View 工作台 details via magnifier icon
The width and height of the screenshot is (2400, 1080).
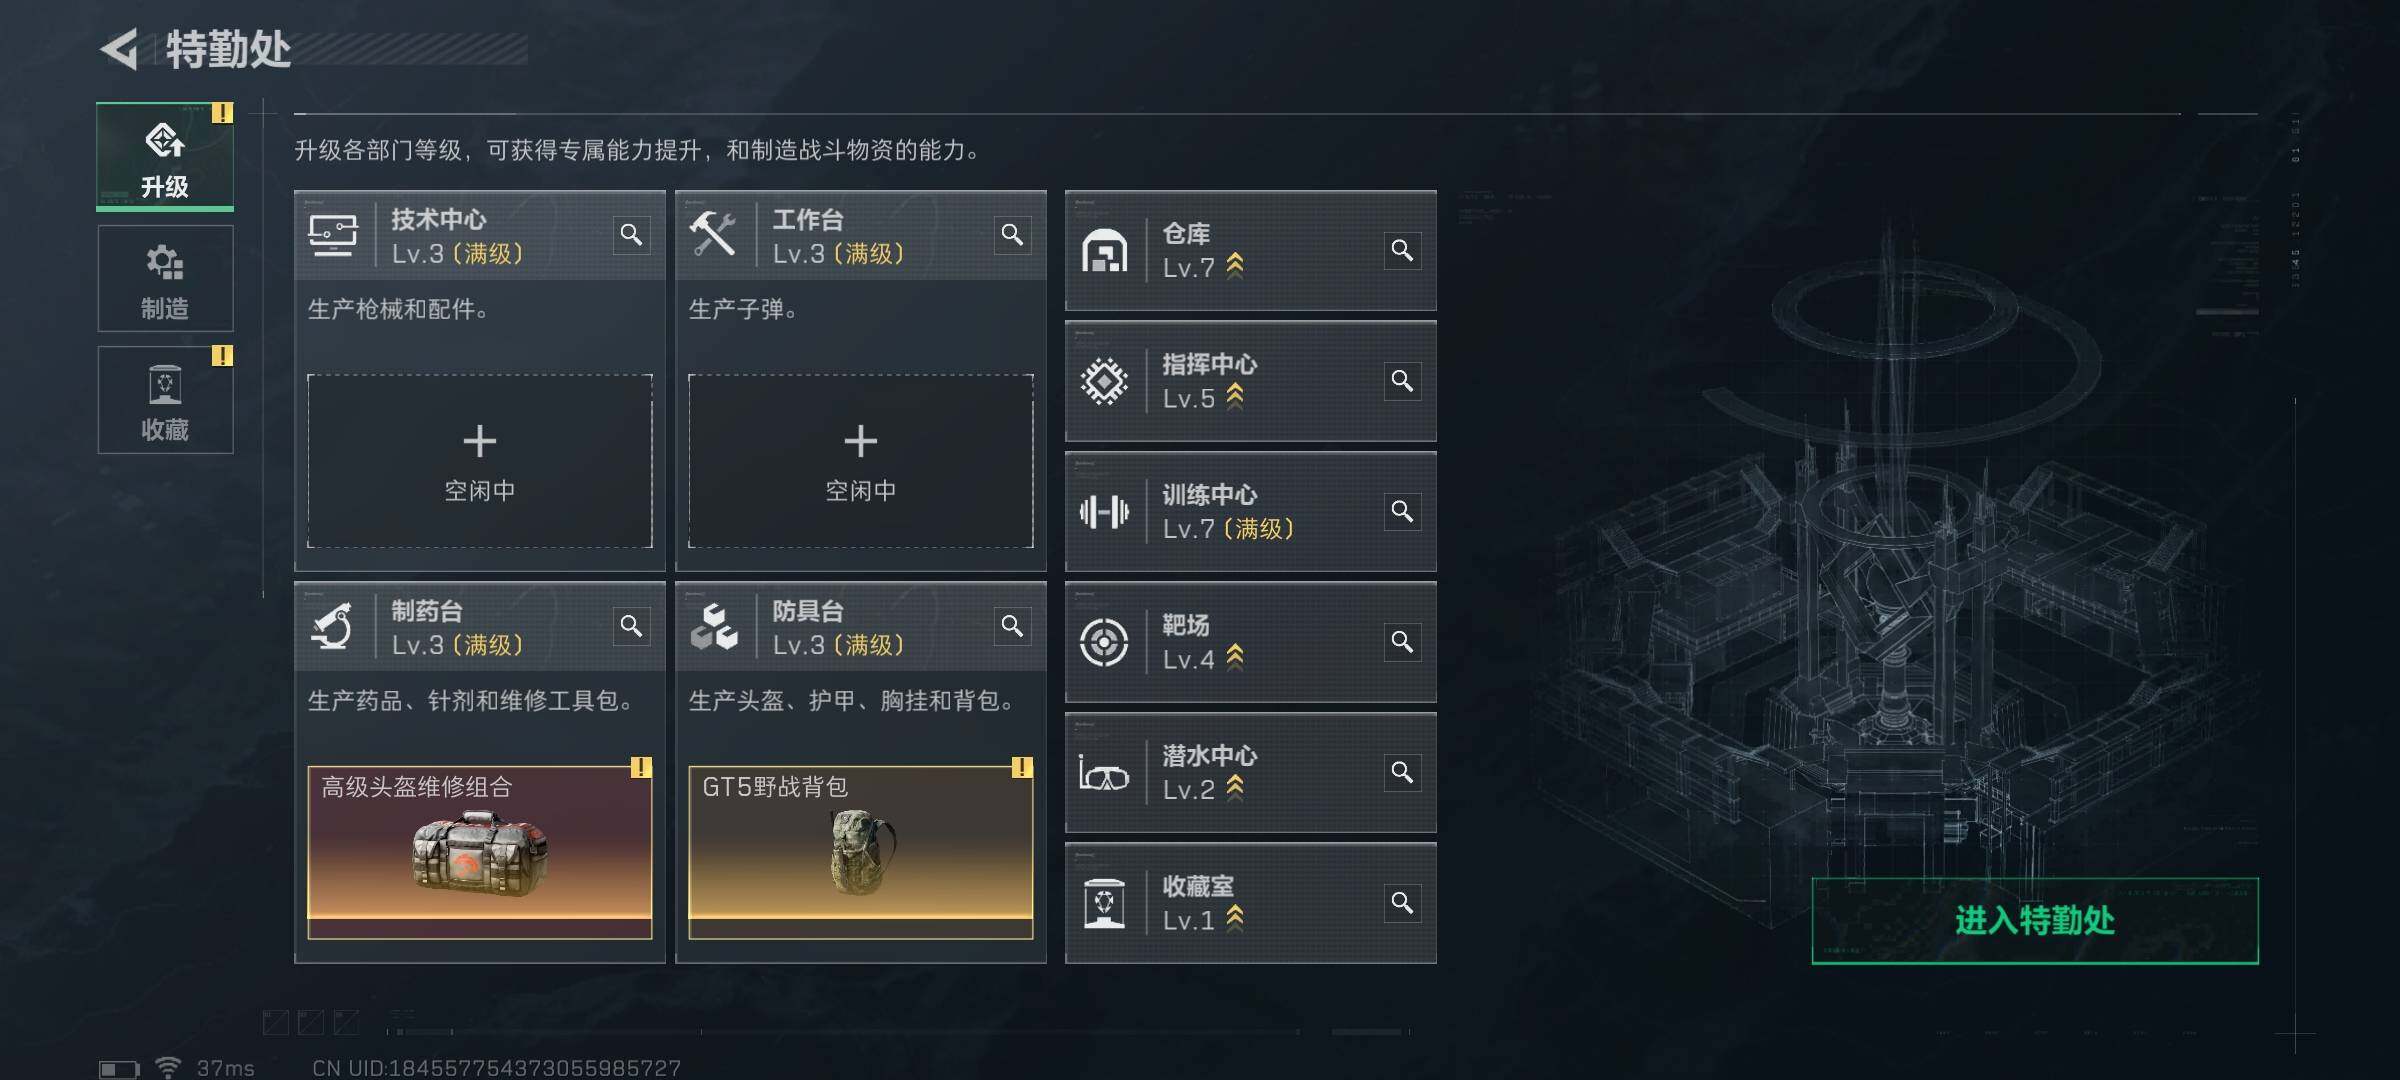(x=1012, y=235)
